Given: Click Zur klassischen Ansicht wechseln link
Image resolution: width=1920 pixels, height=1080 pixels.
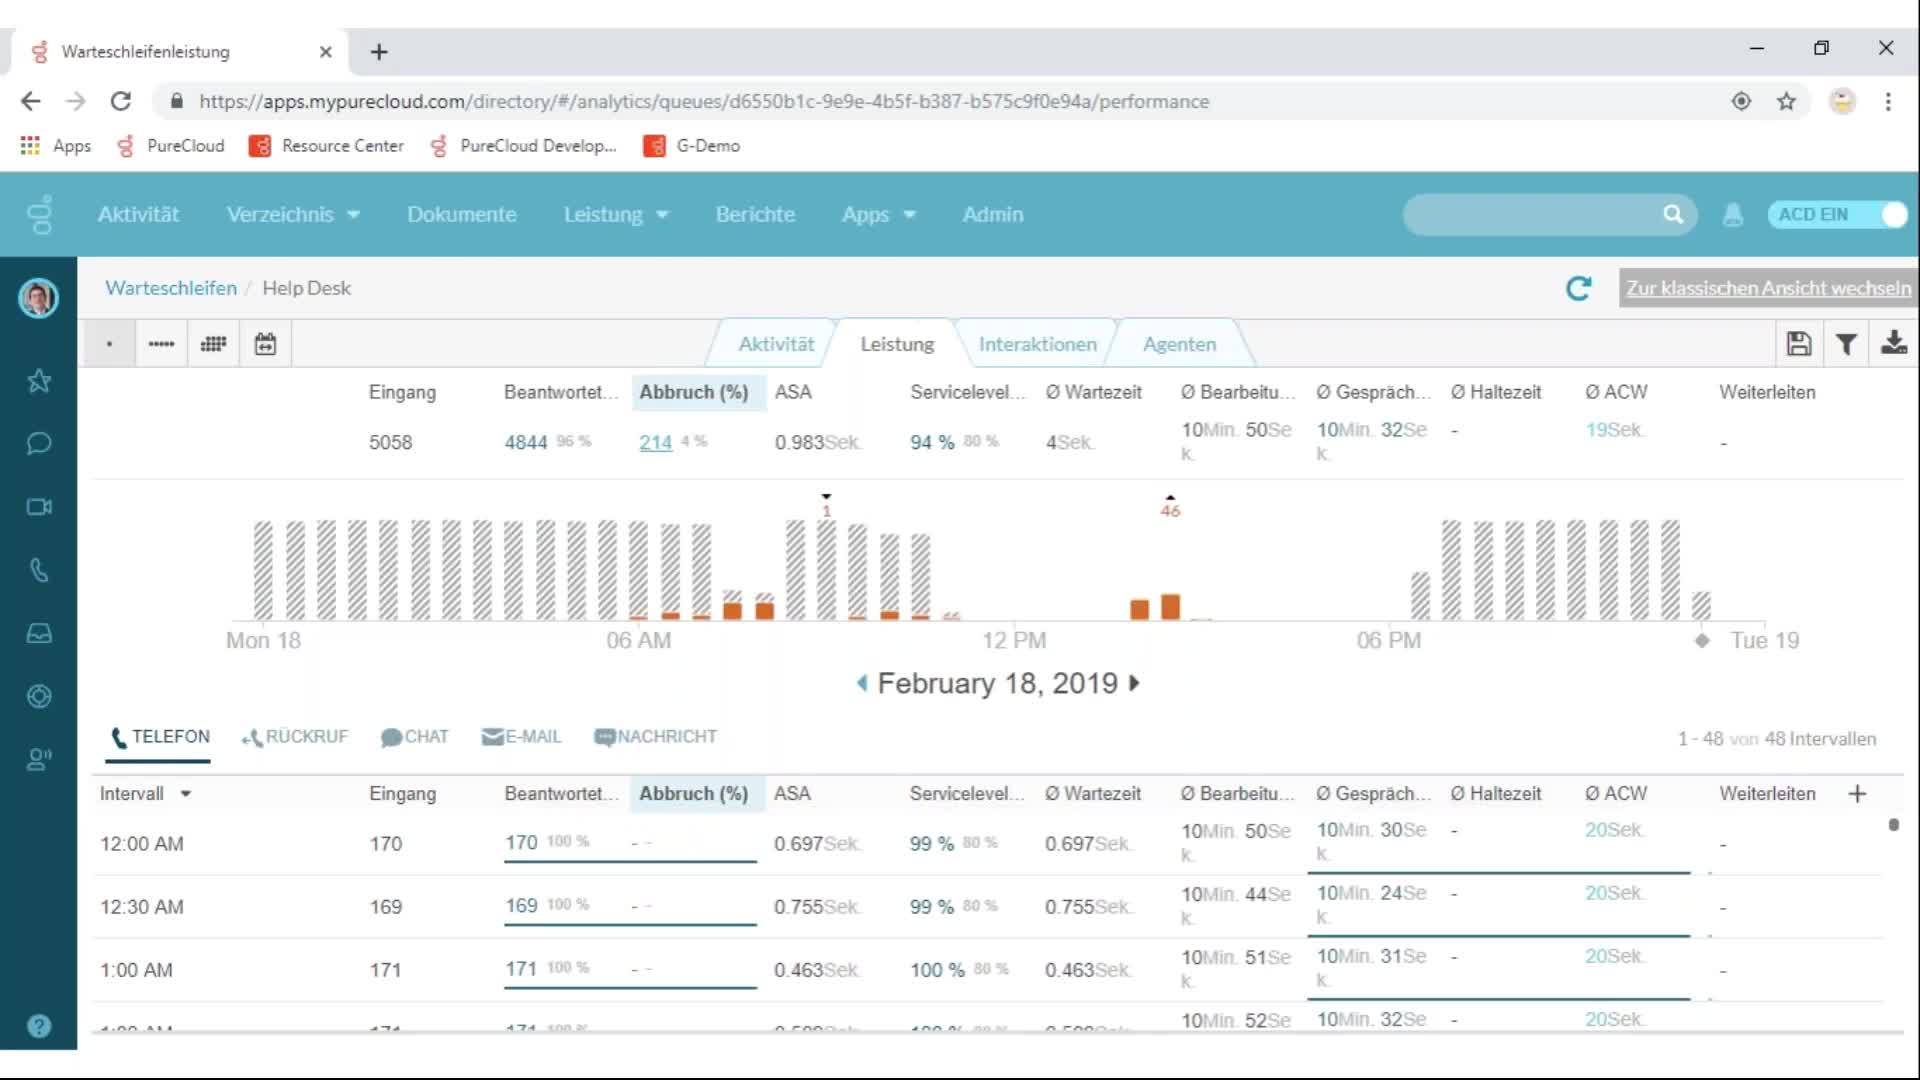Looking at the screenshot, I should point(1768,288).
